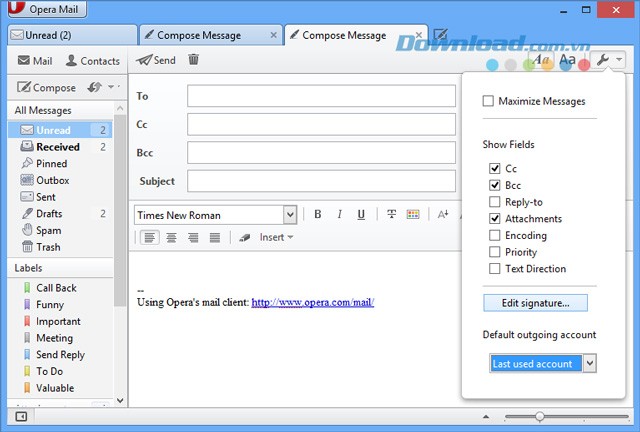Toggle bold formatting
The width and height of the screenshot is (640, 432).
[x=318, y=214]
